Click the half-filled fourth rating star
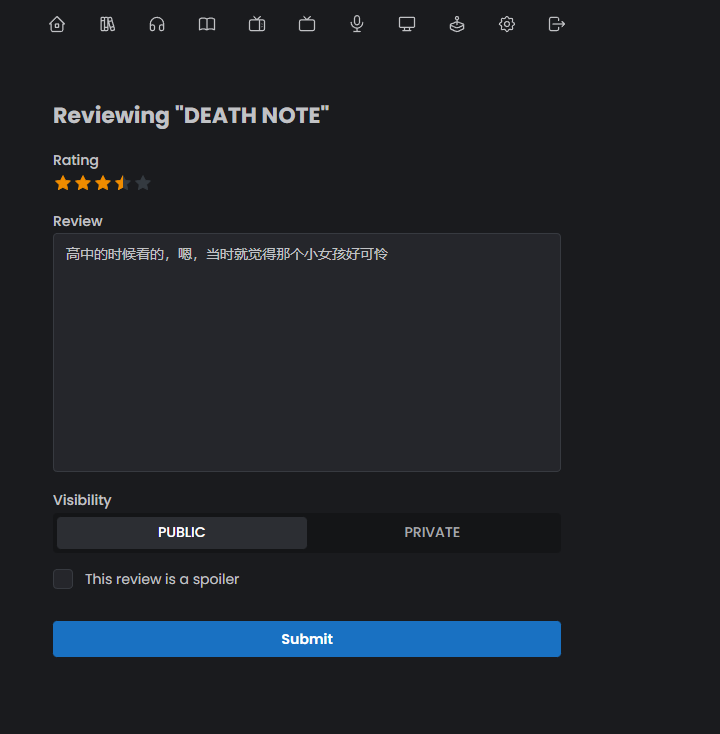The height and width of the screenshot is (734, 720). click(123, 183)
